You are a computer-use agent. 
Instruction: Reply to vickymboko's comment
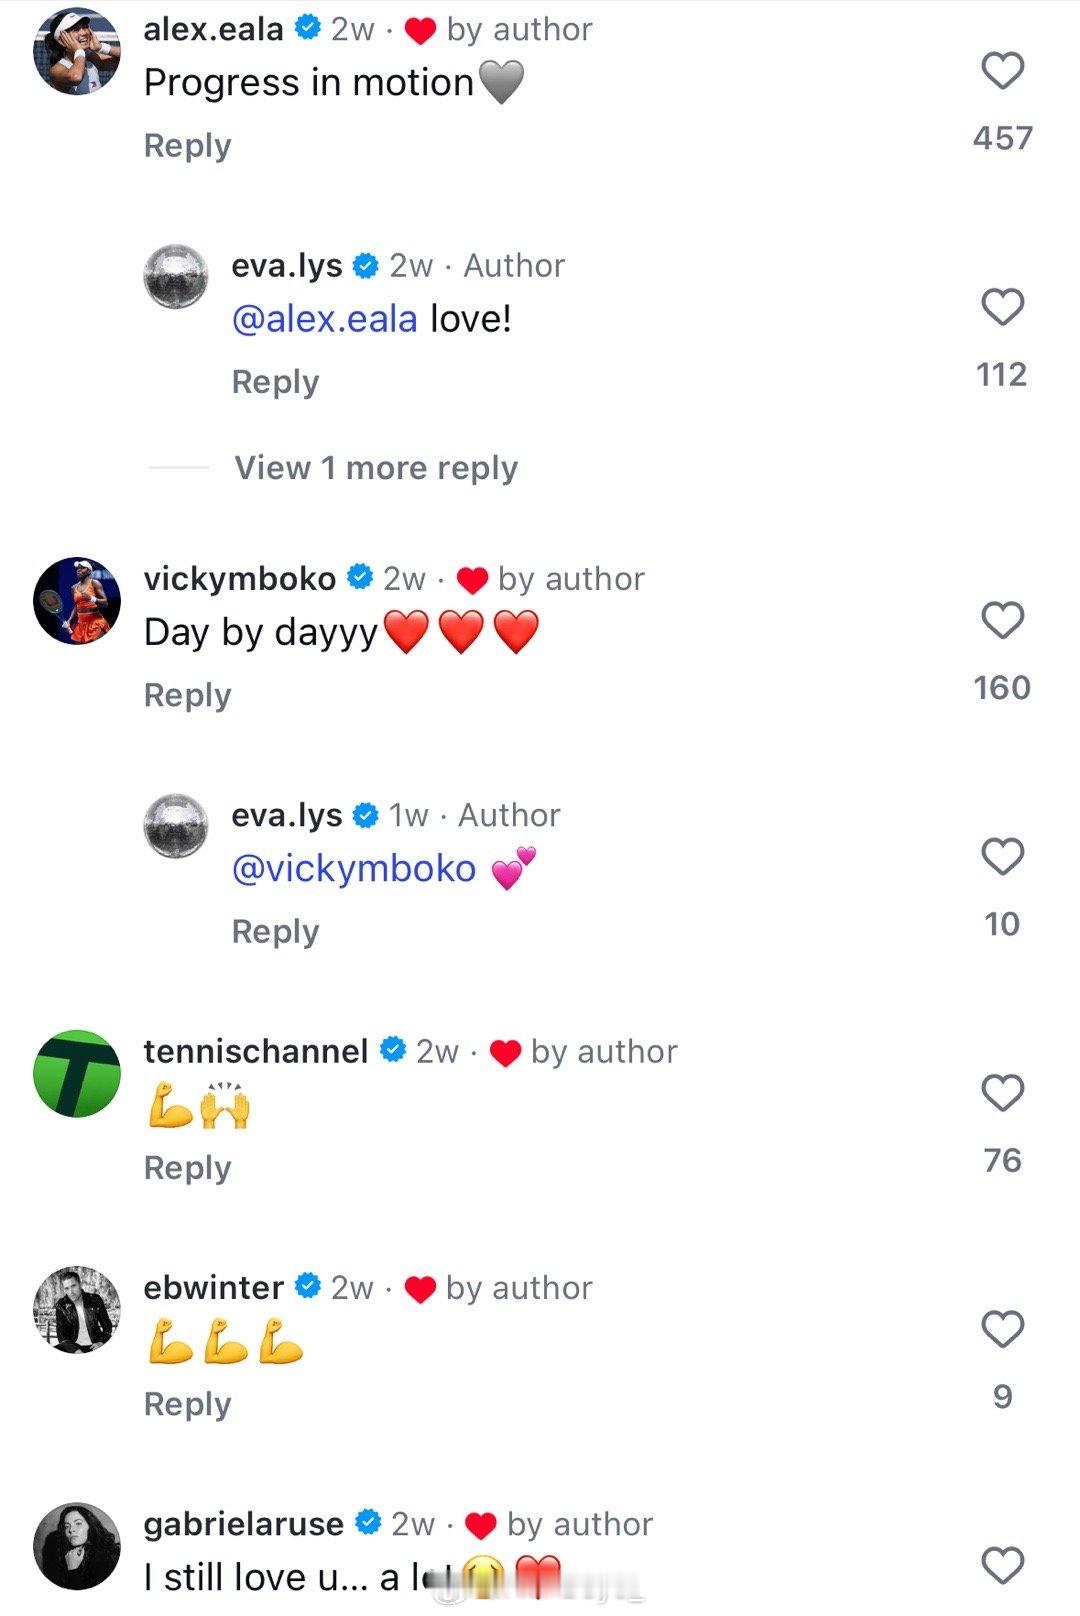188,695
